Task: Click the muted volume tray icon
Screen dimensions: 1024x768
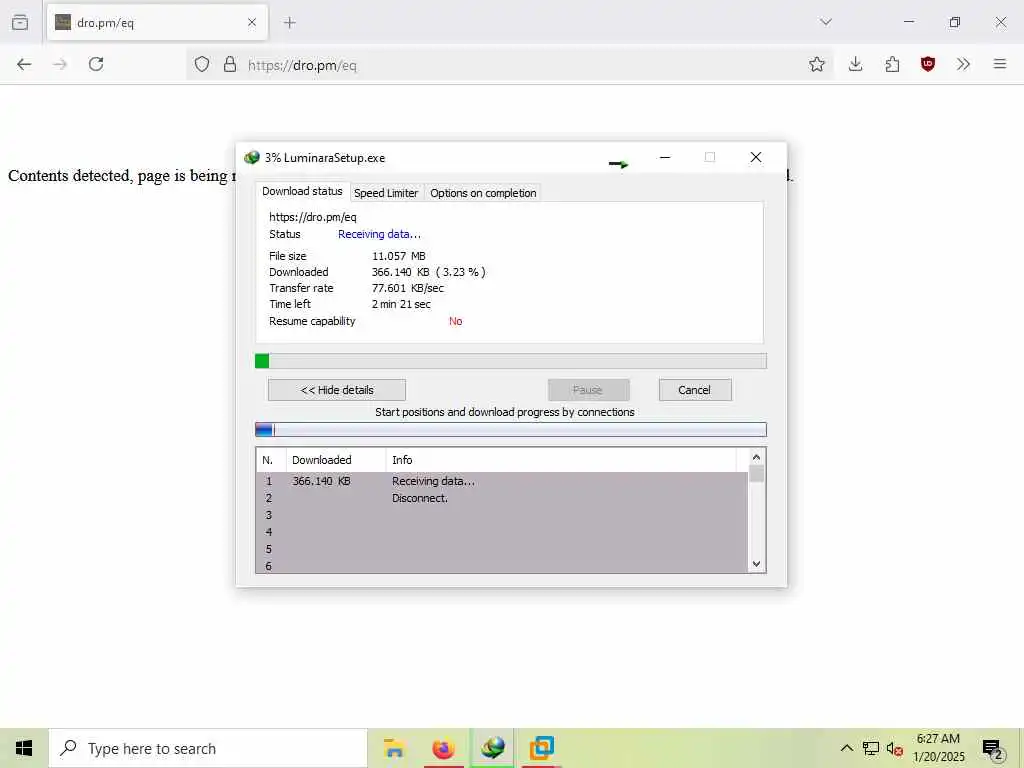Action: pyautogui.click(x=894, y=748)
